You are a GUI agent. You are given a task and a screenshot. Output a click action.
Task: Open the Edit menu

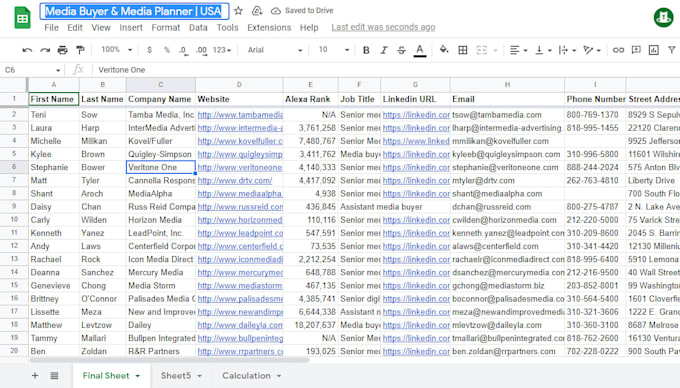[75, 27]
